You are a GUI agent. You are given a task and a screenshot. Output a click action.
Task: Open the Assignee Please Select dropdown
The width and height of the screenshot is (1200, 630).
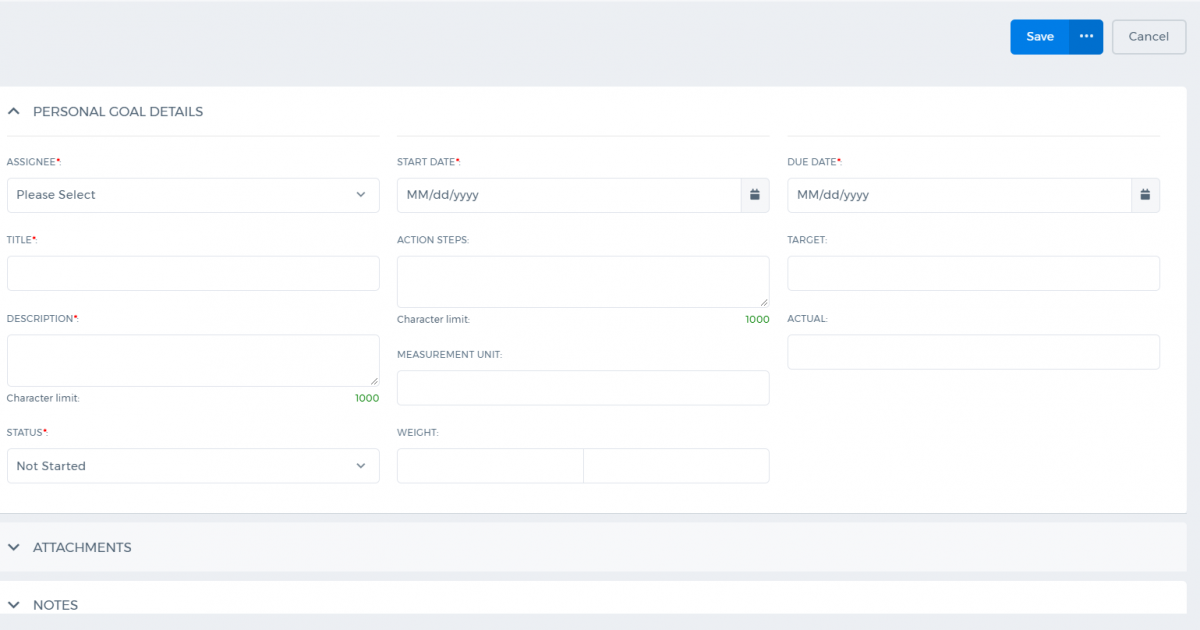pyautogui.click(x=193, y=195)
